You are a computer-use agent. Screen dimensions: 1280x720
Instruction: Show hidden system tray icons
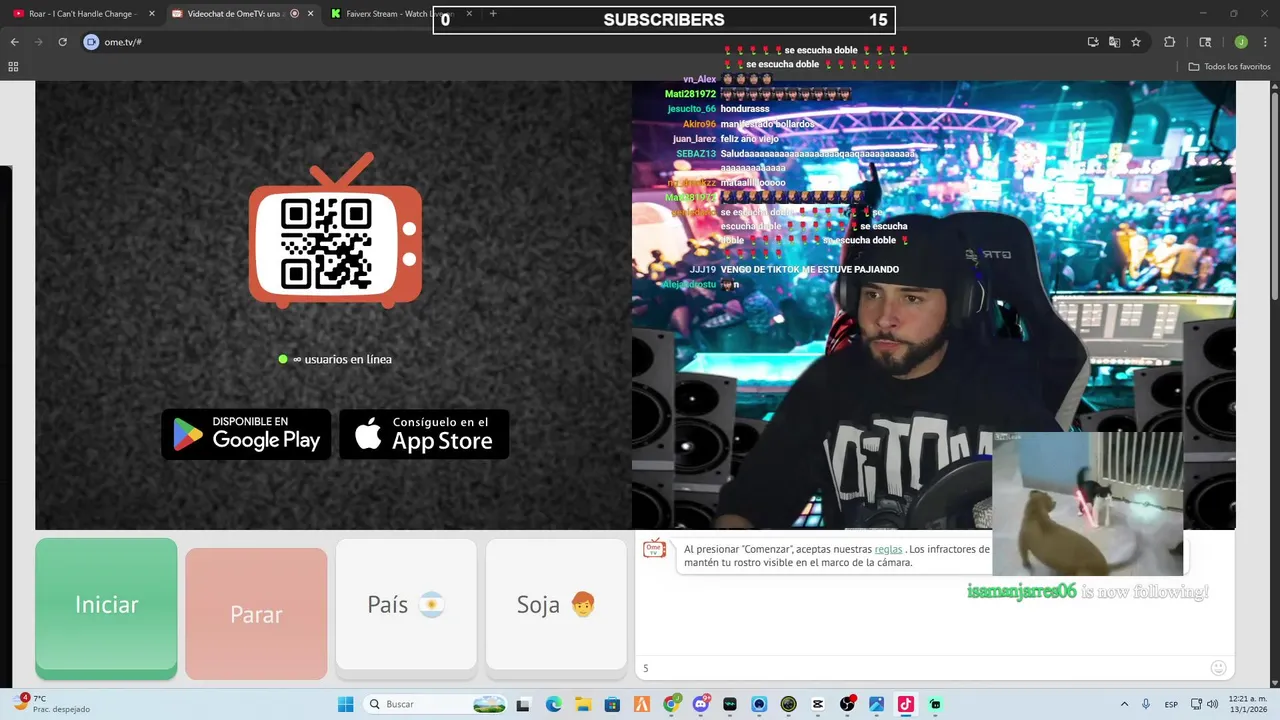[x=1124, y=704]
